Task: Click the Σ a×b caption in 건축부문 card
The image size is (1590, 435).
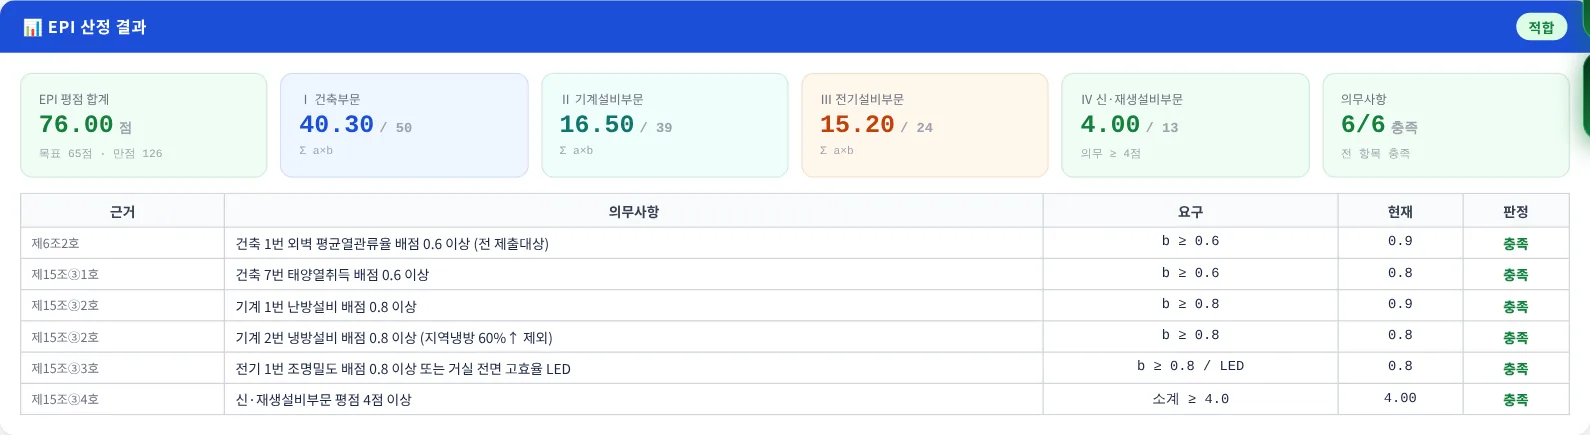Action: coord(316,150)
